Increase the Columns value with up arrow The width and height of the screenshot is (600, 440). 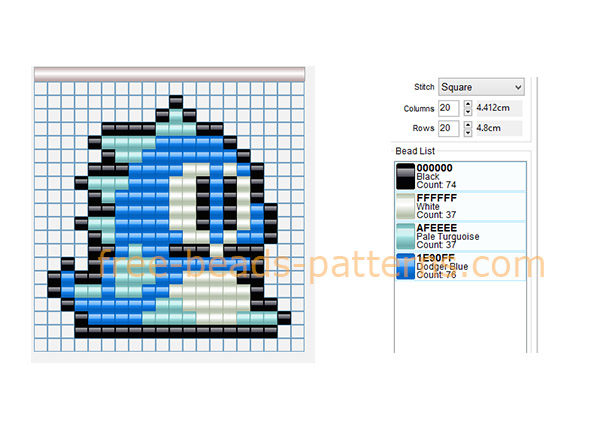(468, 104)
